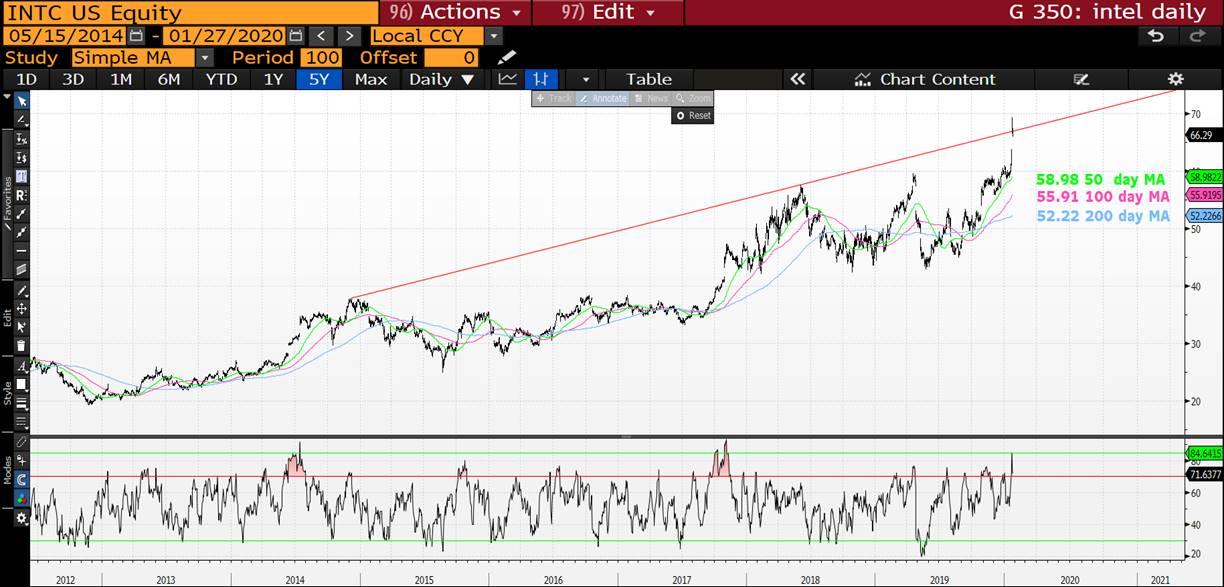Screen dimensions: 1224x587
Task: Go to previous date range arrow
Action: click(321, 36)
